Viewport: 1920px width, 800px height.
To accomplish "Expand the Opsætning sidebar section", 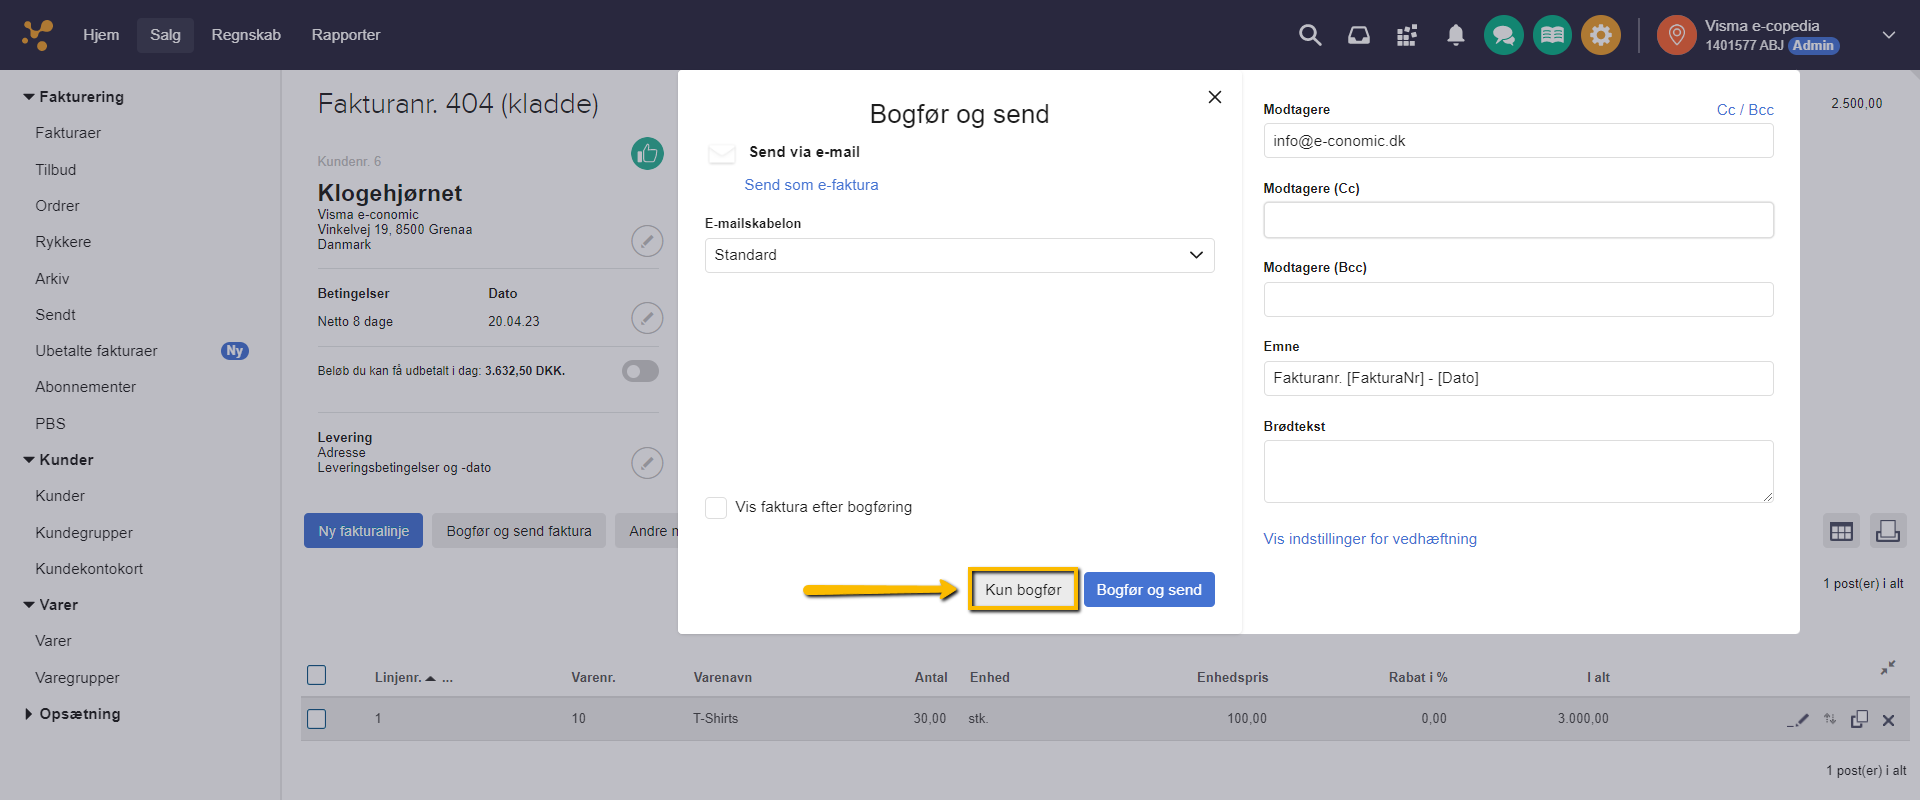I will pyautogui.click(x=29, y=714).
